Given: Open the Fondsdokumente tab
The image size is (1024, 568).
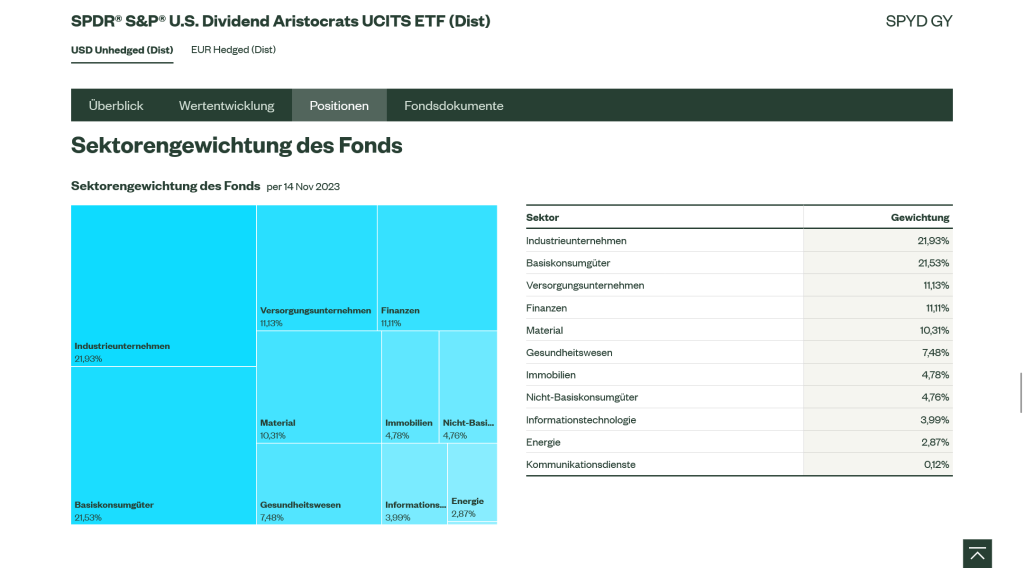Looking at the screenshot, I should coord(454,105).
